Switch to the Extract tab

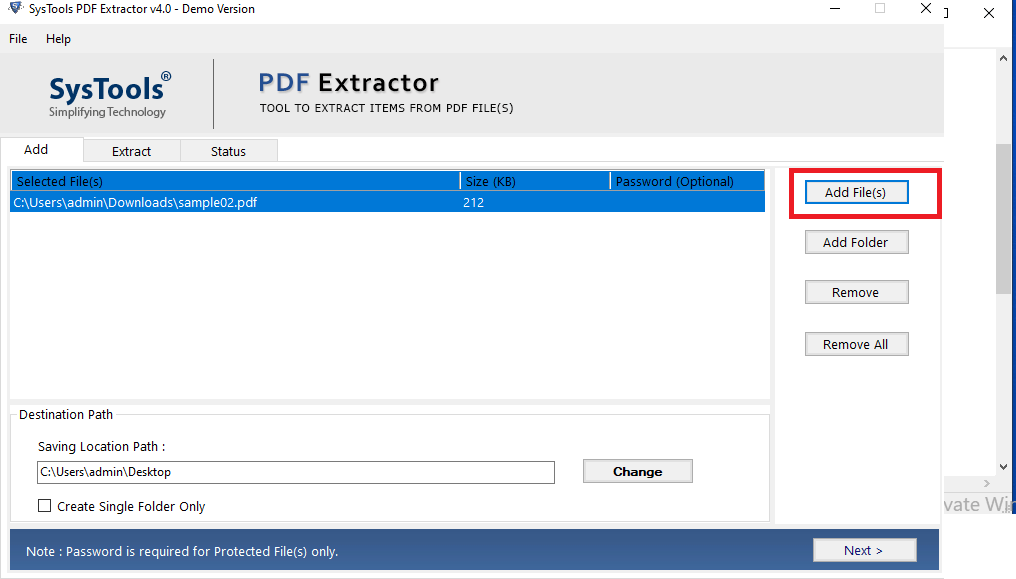point(131,150)
